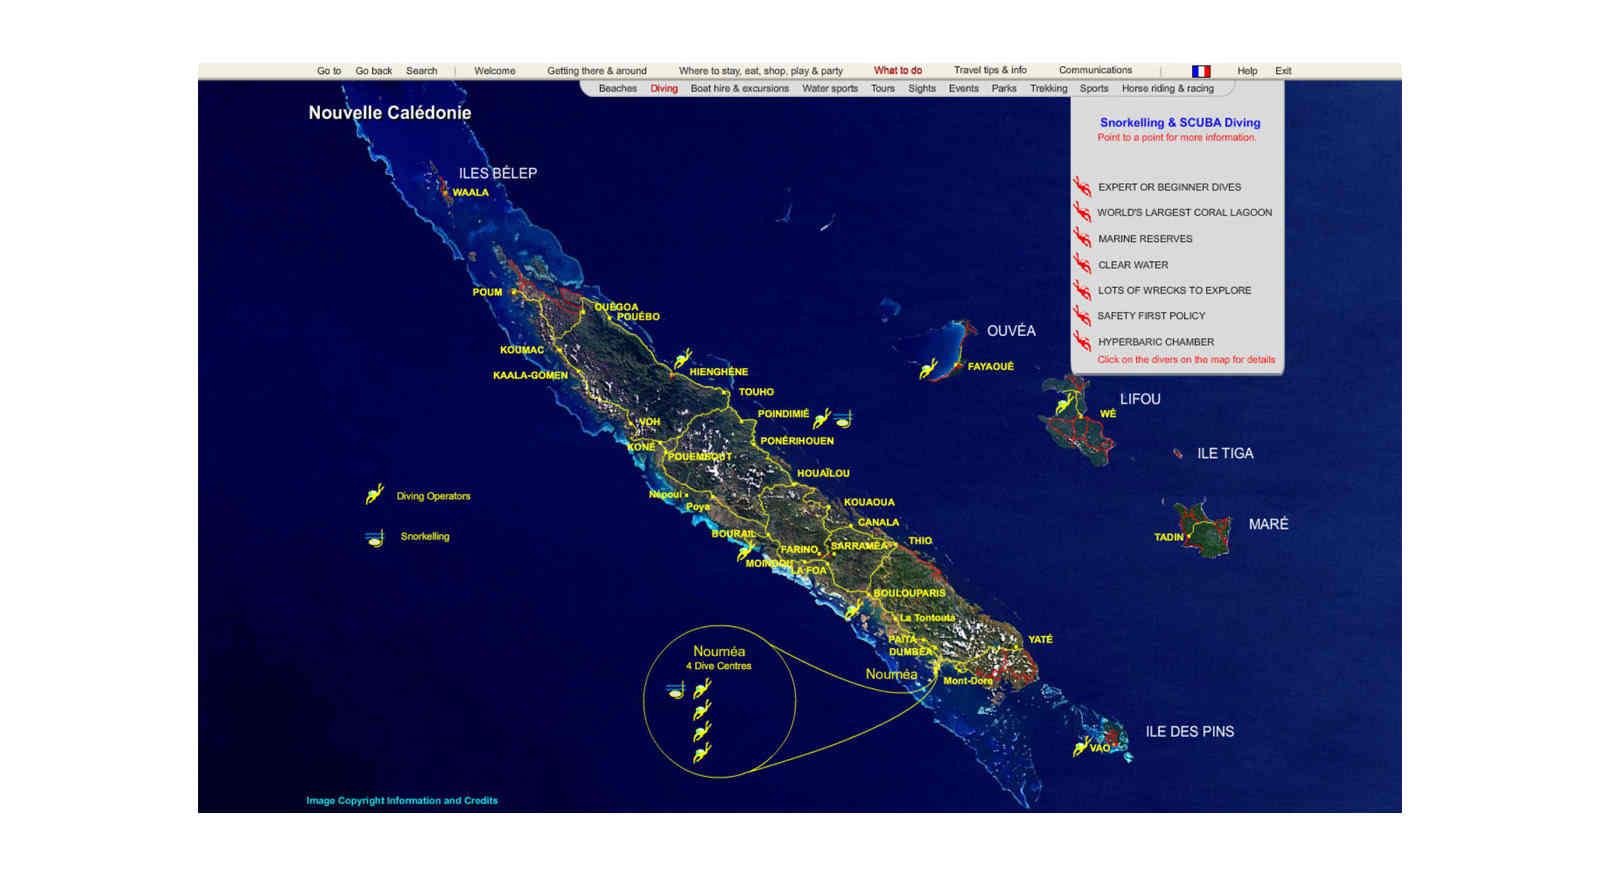Open the Go to menu
Image resolution: width=1600 pixels, height=876 pixels.
click(329, 71)
